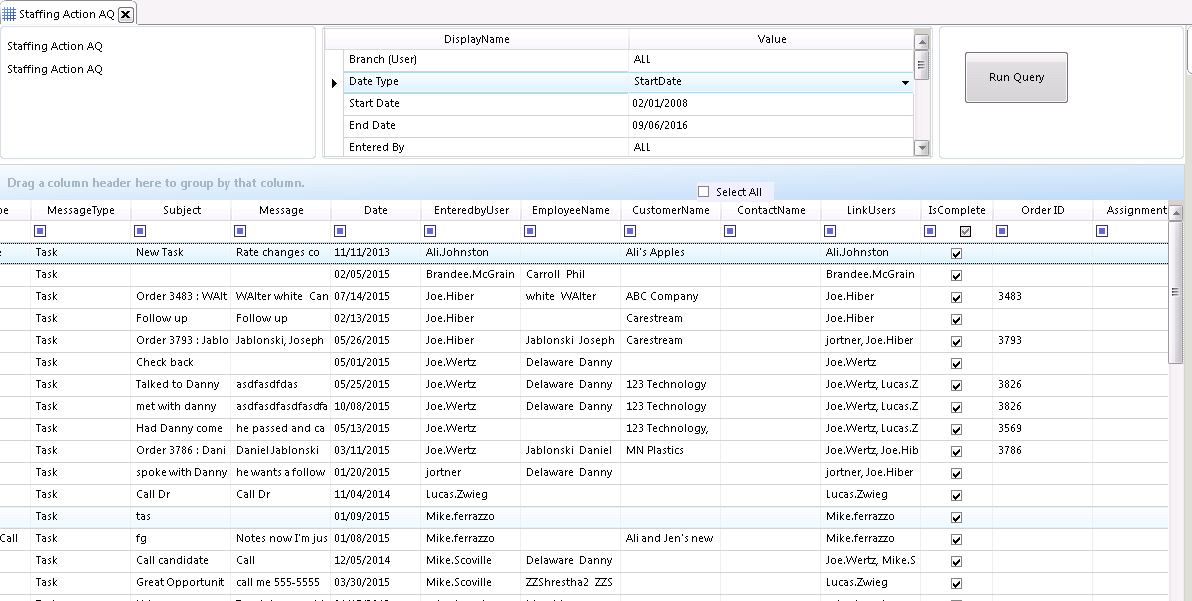Open the Date column filter icon
This screenshot has width=1192, height=601.
(340, 231)
